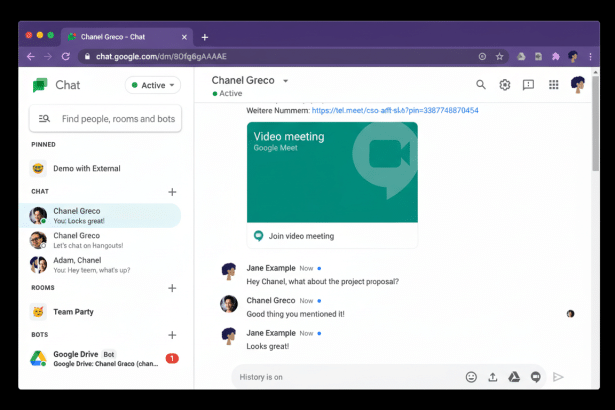
Task: Click the site lock icon in address bar
Action: coord(87,56)
